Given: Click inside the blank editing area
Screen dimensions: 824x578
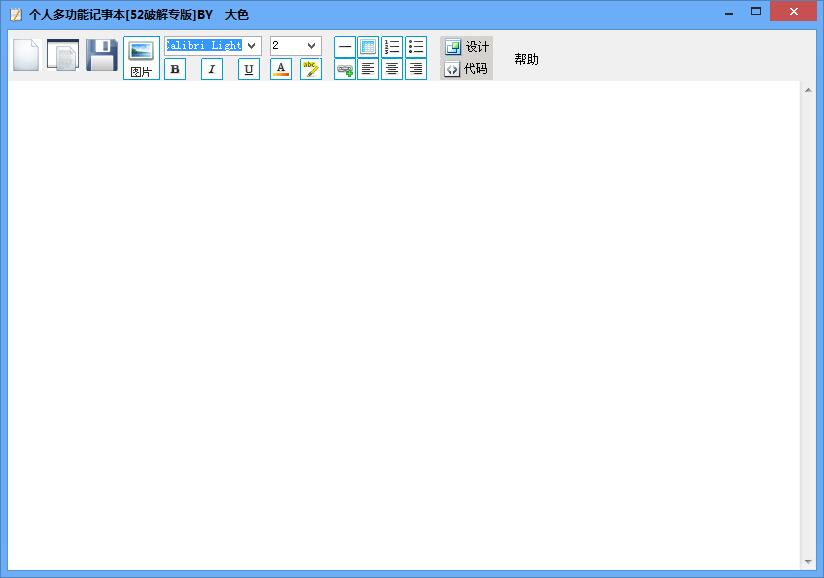Looking at the screenshot, I should pyautogui.click(x=404, y=325).
